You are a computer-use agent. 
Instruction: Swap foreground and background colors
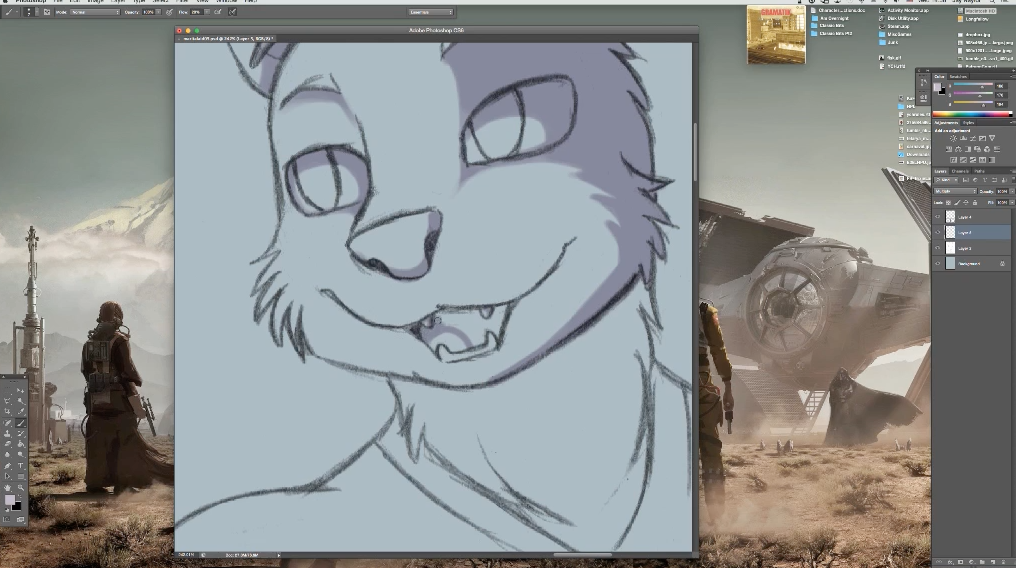(20, 496)
